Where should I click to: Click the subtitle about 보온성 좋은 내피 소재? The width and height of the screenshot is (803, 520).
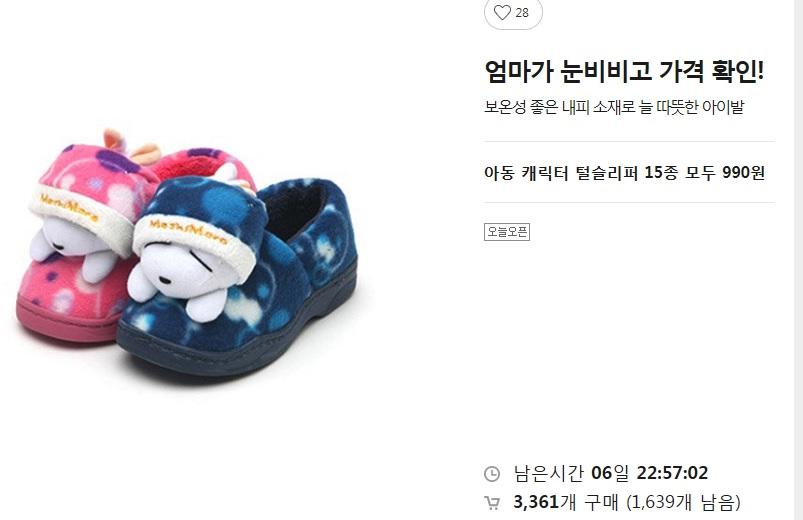coord(614,107)
